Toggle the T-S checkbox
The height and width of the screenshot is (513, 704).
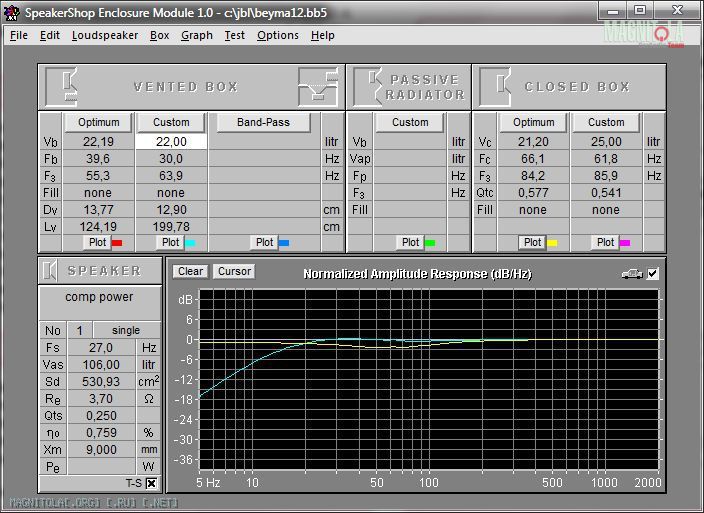tap(151, 483)
